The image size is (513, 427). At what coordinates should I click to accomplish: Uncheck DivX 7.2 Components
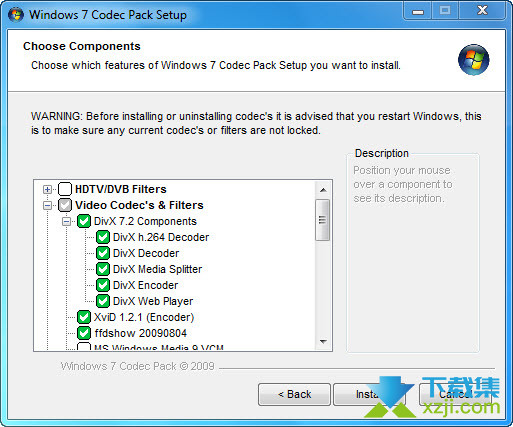pos(84,221)
